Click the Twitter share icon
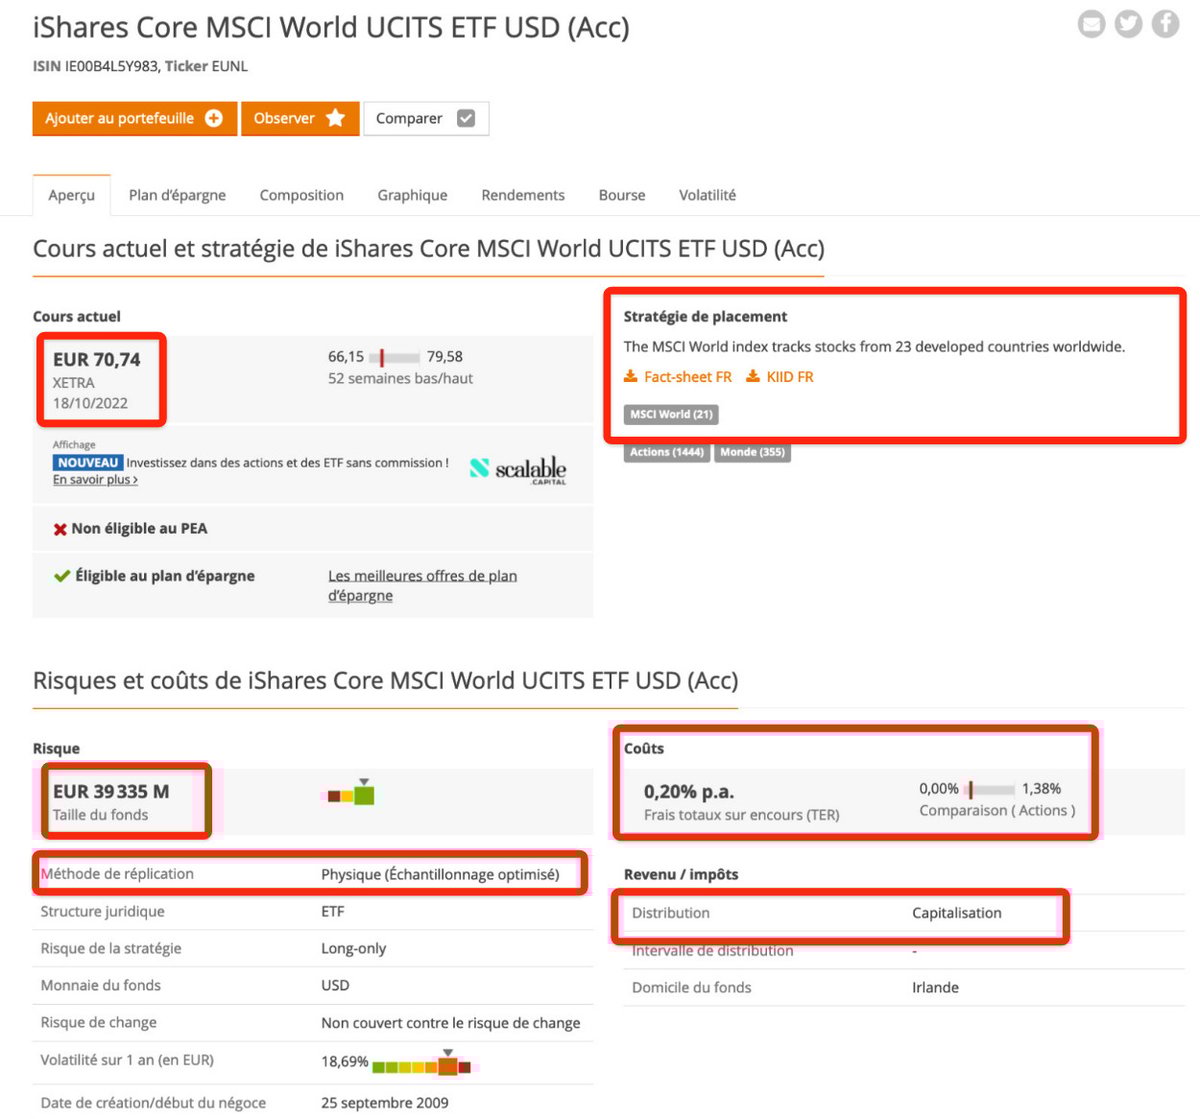 coord(1128,23)
